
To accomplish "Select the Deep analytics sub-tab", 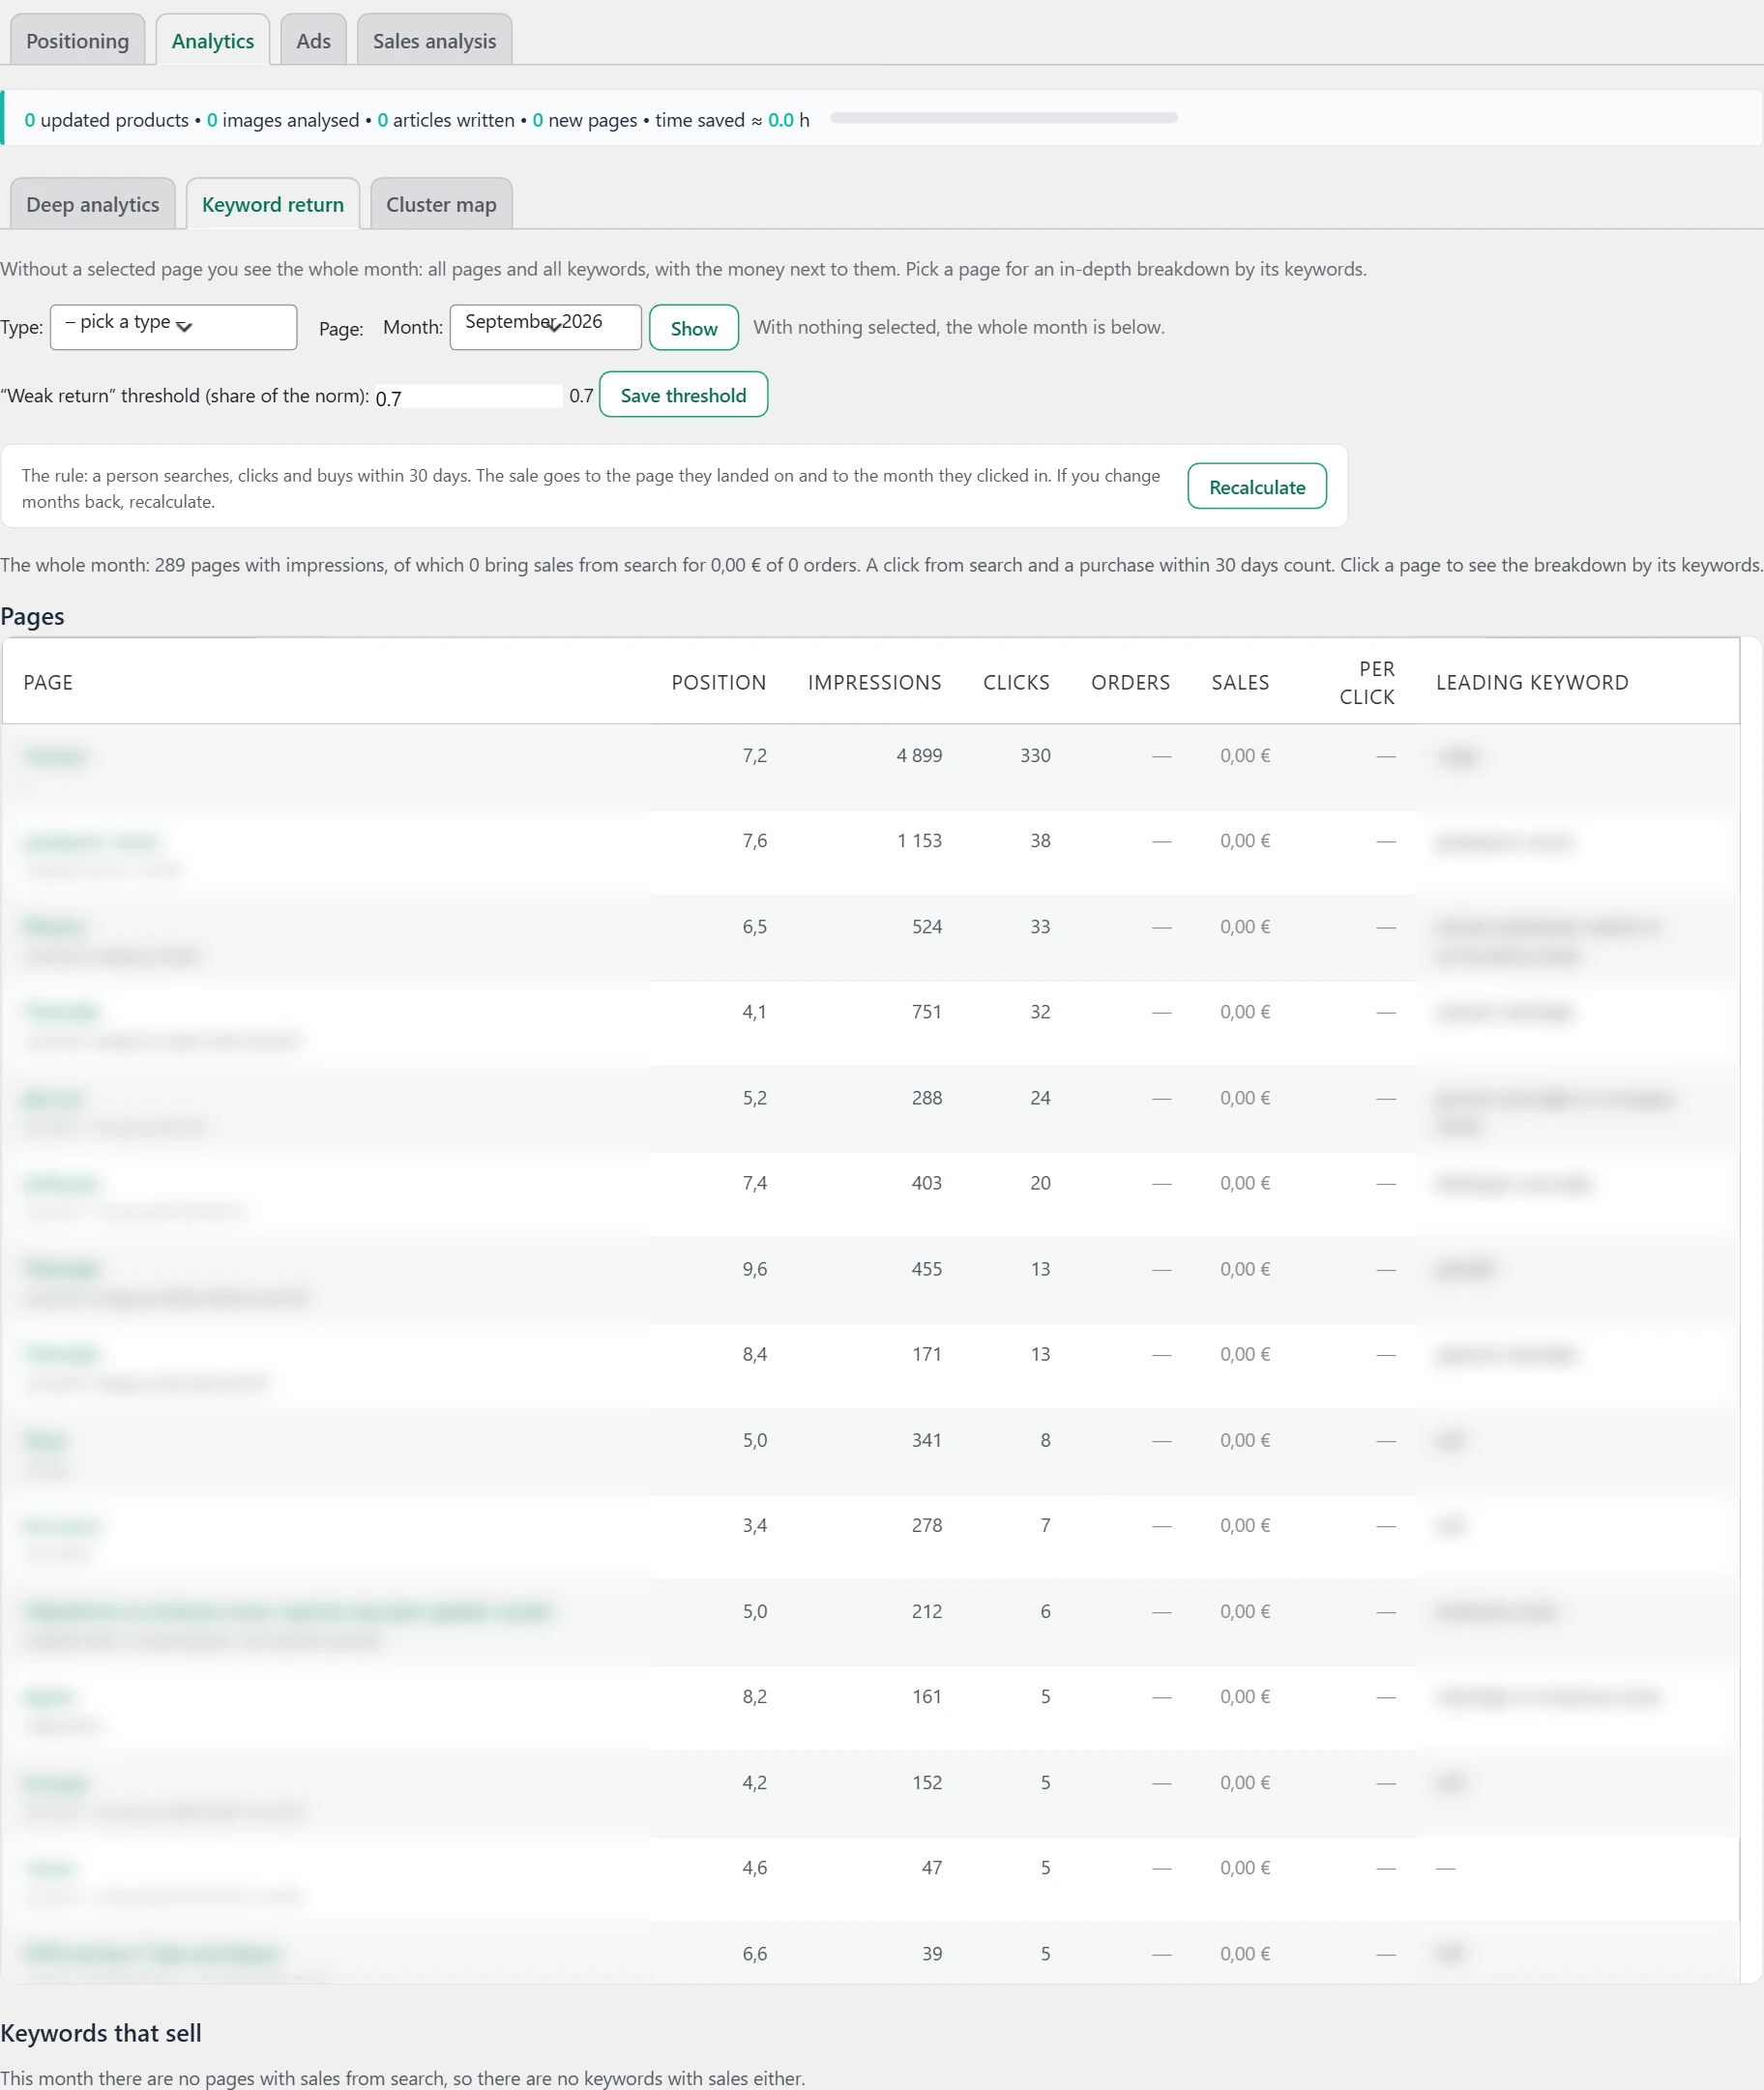I will (92, 204).
